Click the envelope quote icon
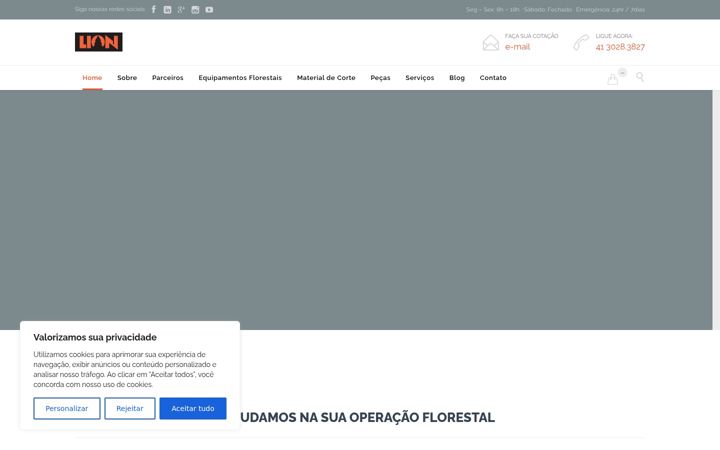Image resolution: width=720 pixels, height=450 pixels. point(491,43)
